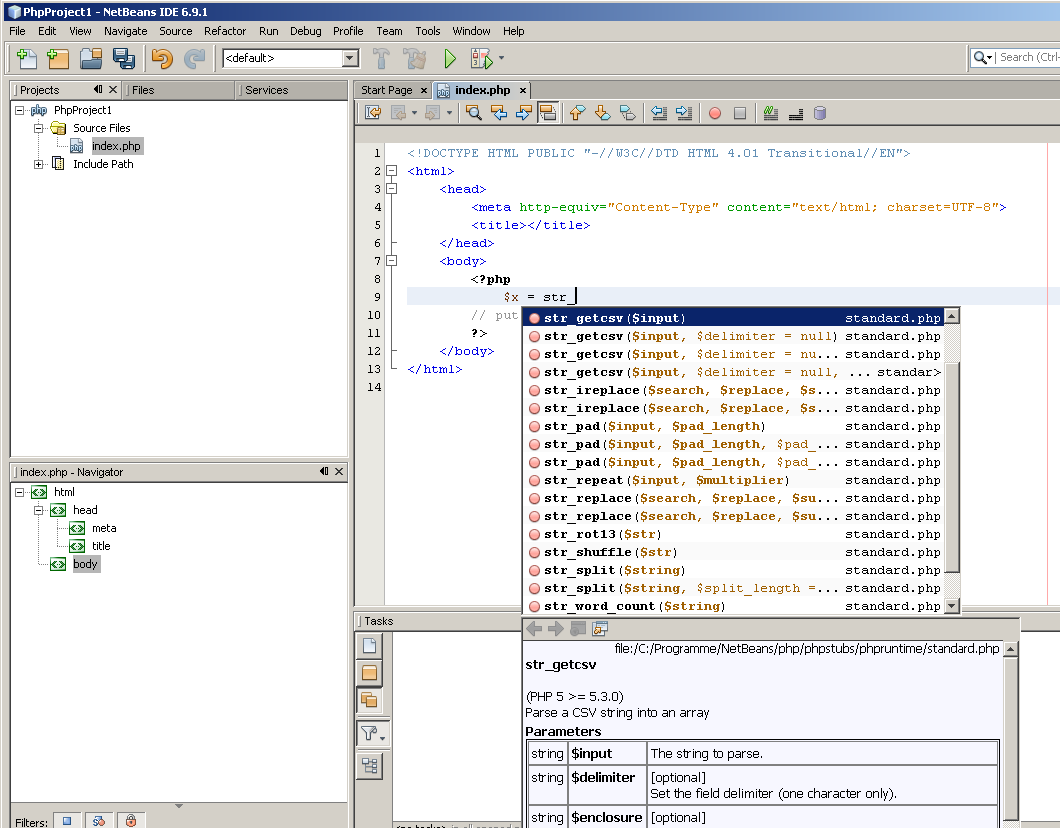1060x828 pixels.
Task: Choose str_rot13($str) completion item
Action: pyautogui.click(x=734, y=534)
